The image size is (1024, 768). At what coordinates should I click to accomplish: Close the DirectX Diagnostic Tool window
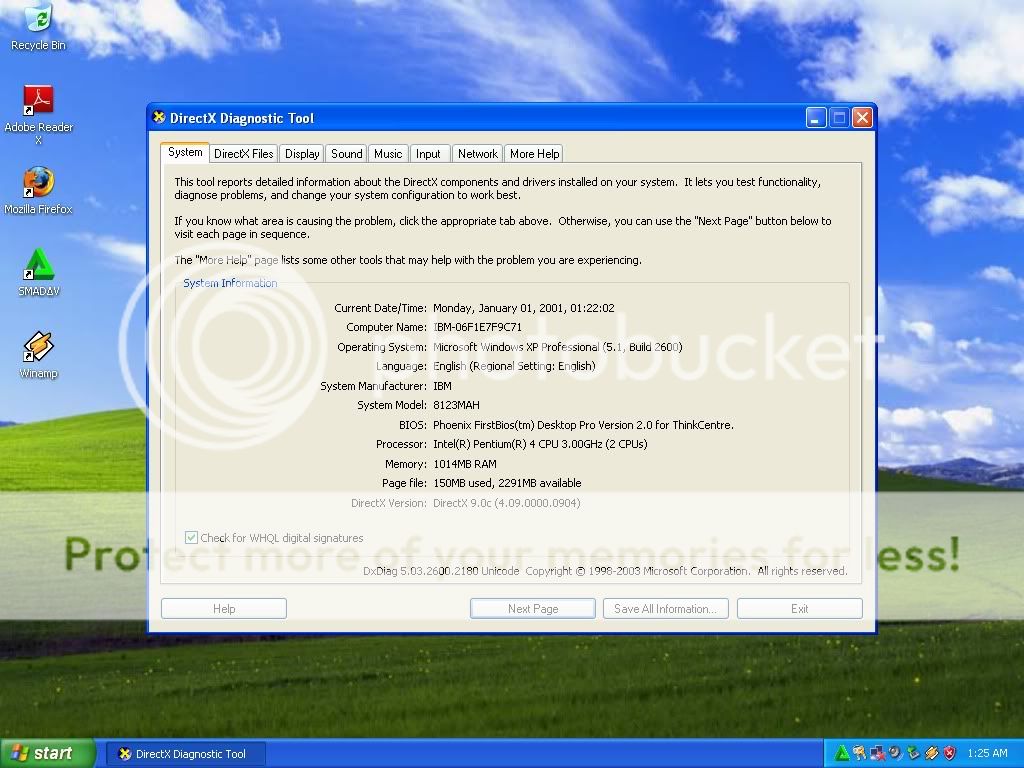(x=863, y=118)
